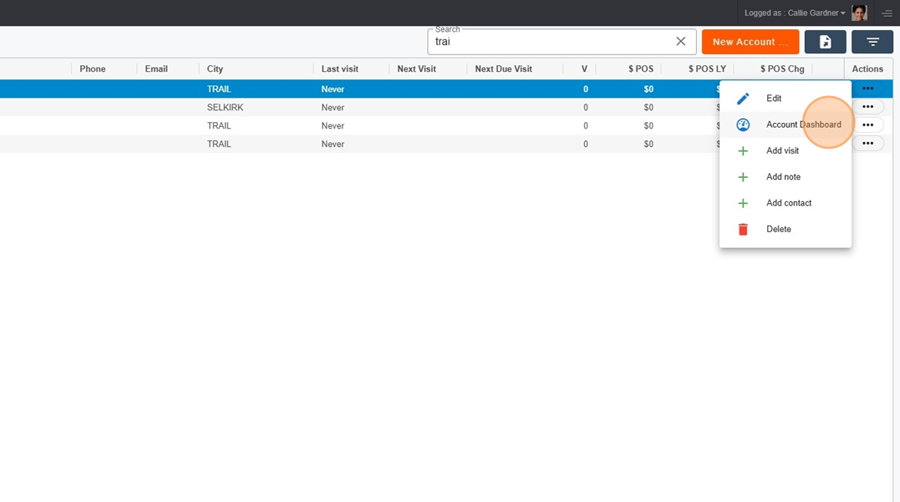Open actions ellipsis for highlighted TRAIL row

(x=868, y=88)
